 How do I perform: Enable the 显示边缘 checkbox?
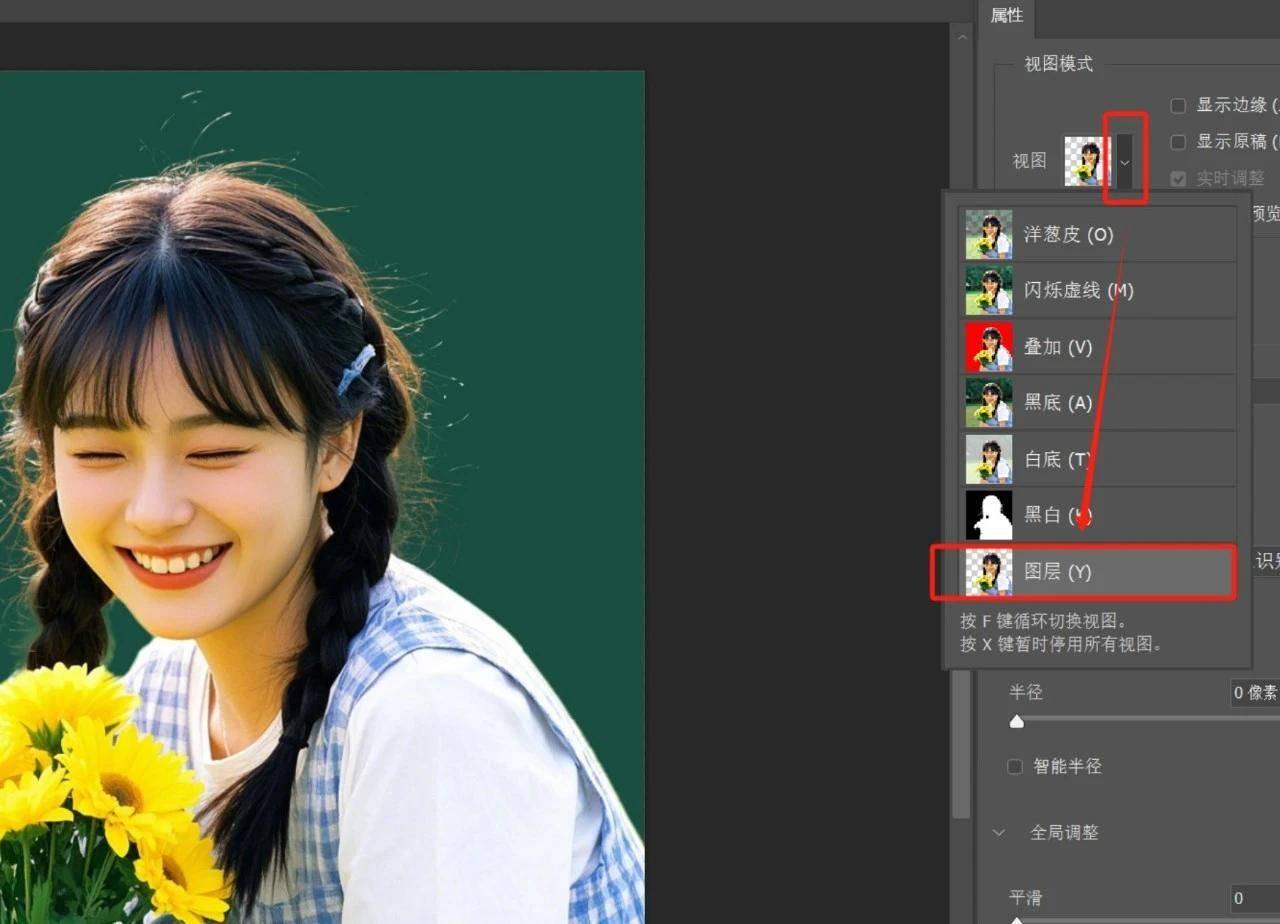pos(1178,106)
